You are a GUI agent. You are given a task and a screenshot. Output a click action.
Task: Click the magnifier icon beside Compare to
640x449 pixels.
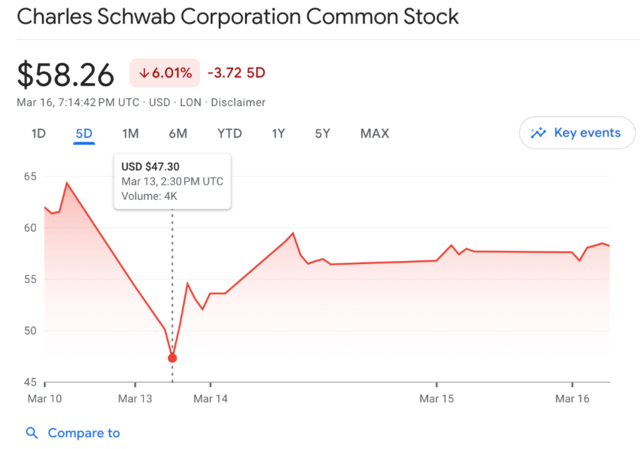point(32,433)
